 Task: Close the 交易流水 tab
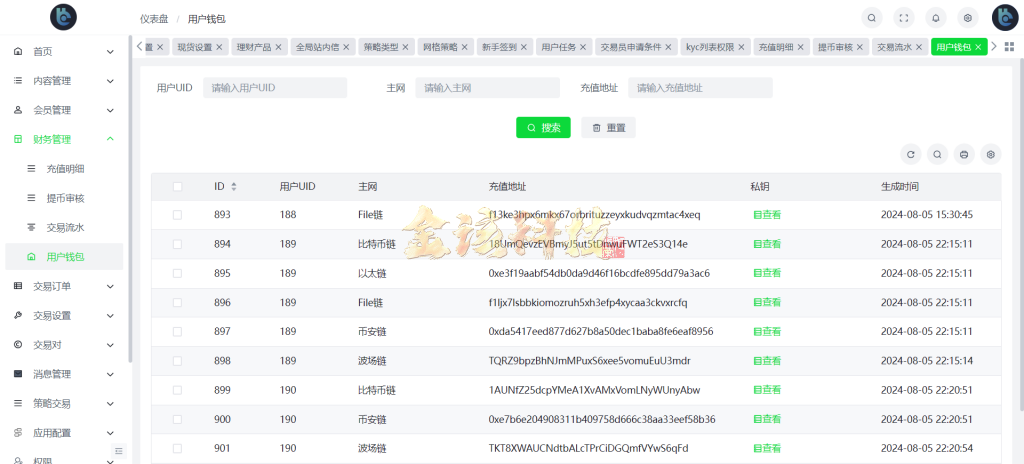(920, 47)
